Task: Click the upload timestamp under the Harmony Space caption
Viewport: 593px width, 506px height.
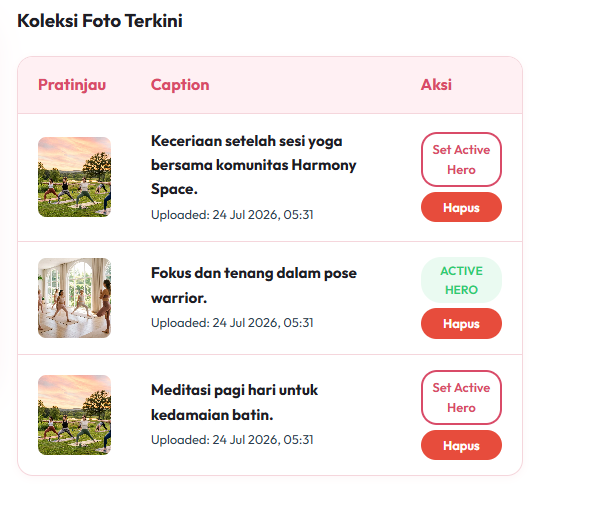Action: point(232,215)
